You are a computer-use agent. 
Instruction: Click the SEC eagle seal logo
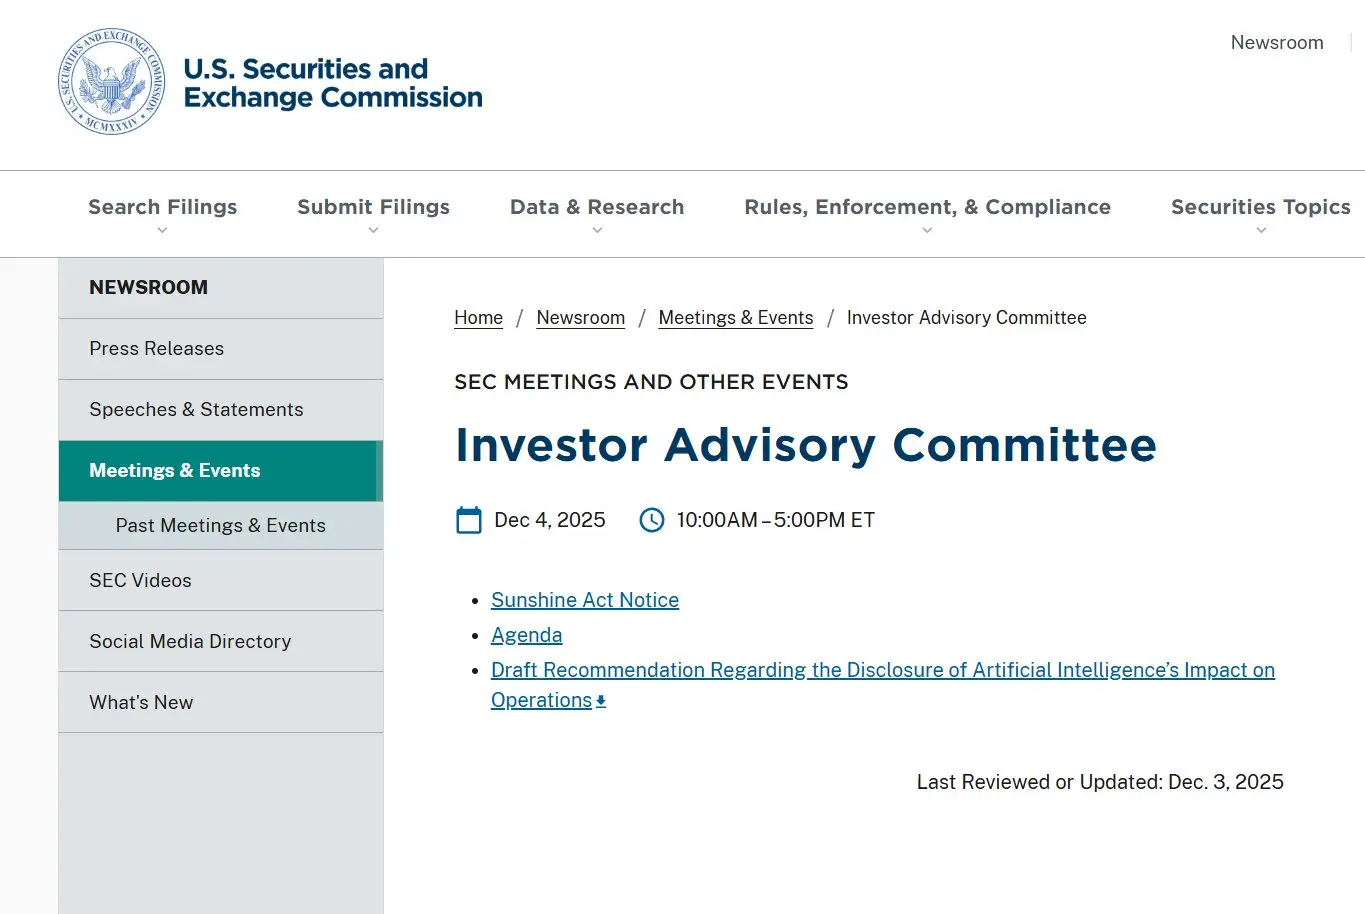[x=111, y=82]
